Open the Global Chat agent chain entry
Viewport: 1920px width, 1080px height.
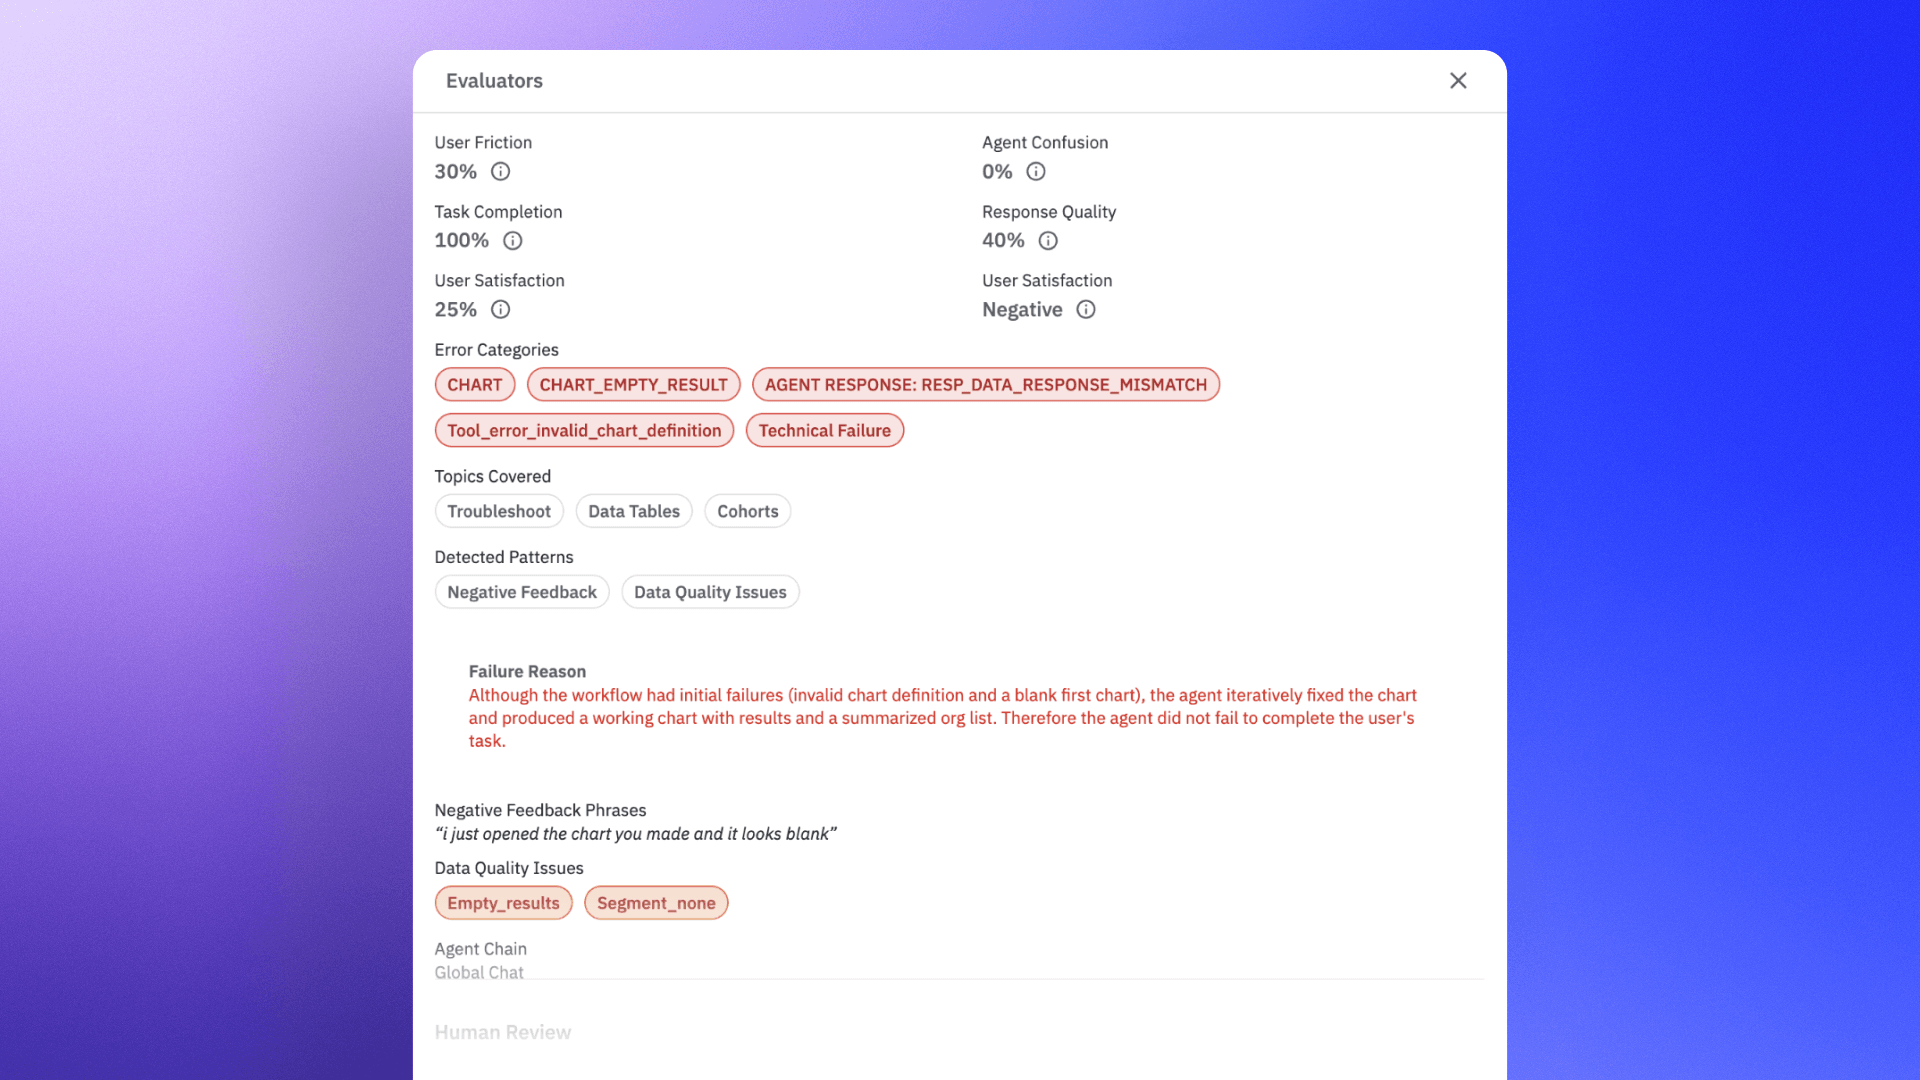(479, 971)
